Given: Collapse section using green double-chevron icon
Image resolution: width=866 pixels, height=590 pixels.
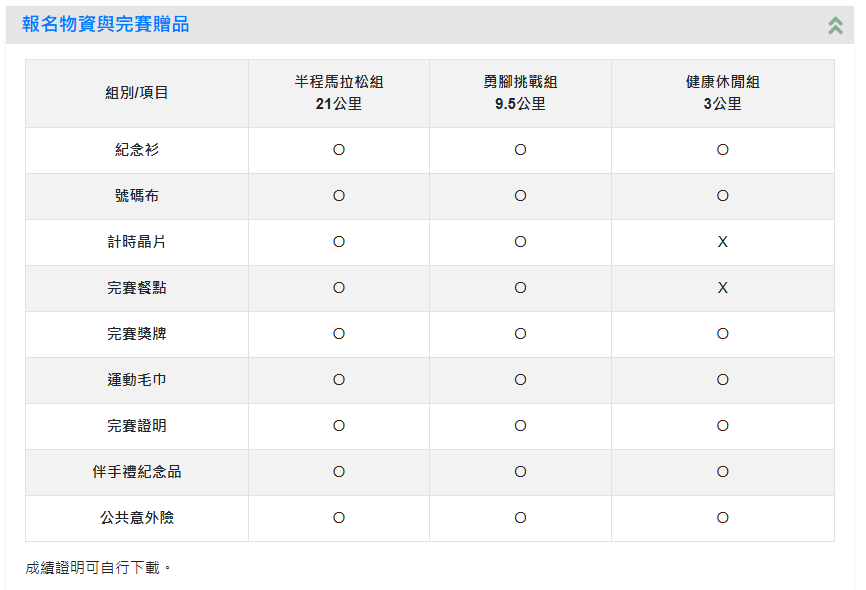Looking at the screenshot, I should (835, 25).
